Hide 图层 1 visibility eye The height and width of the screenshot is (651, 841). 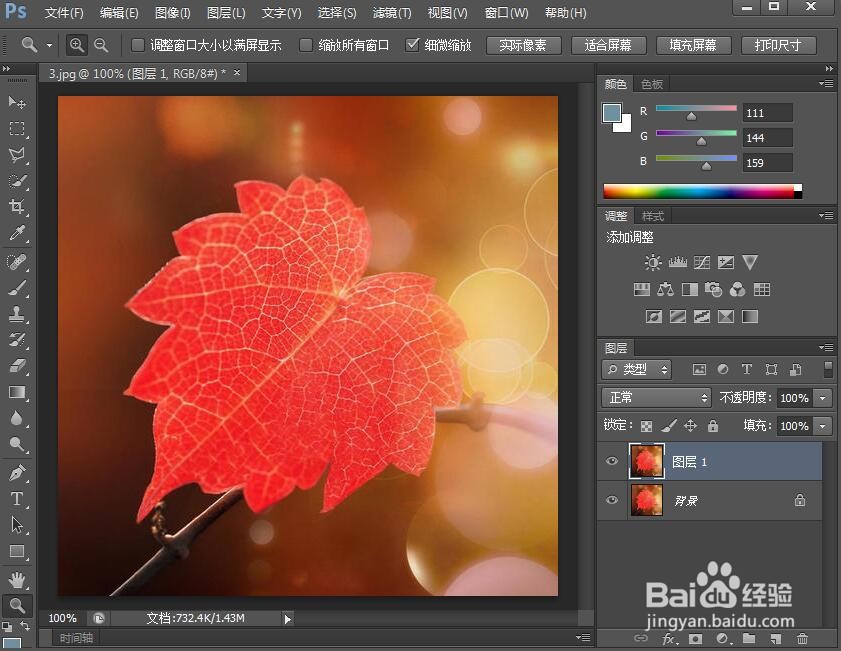click(612, 461)
